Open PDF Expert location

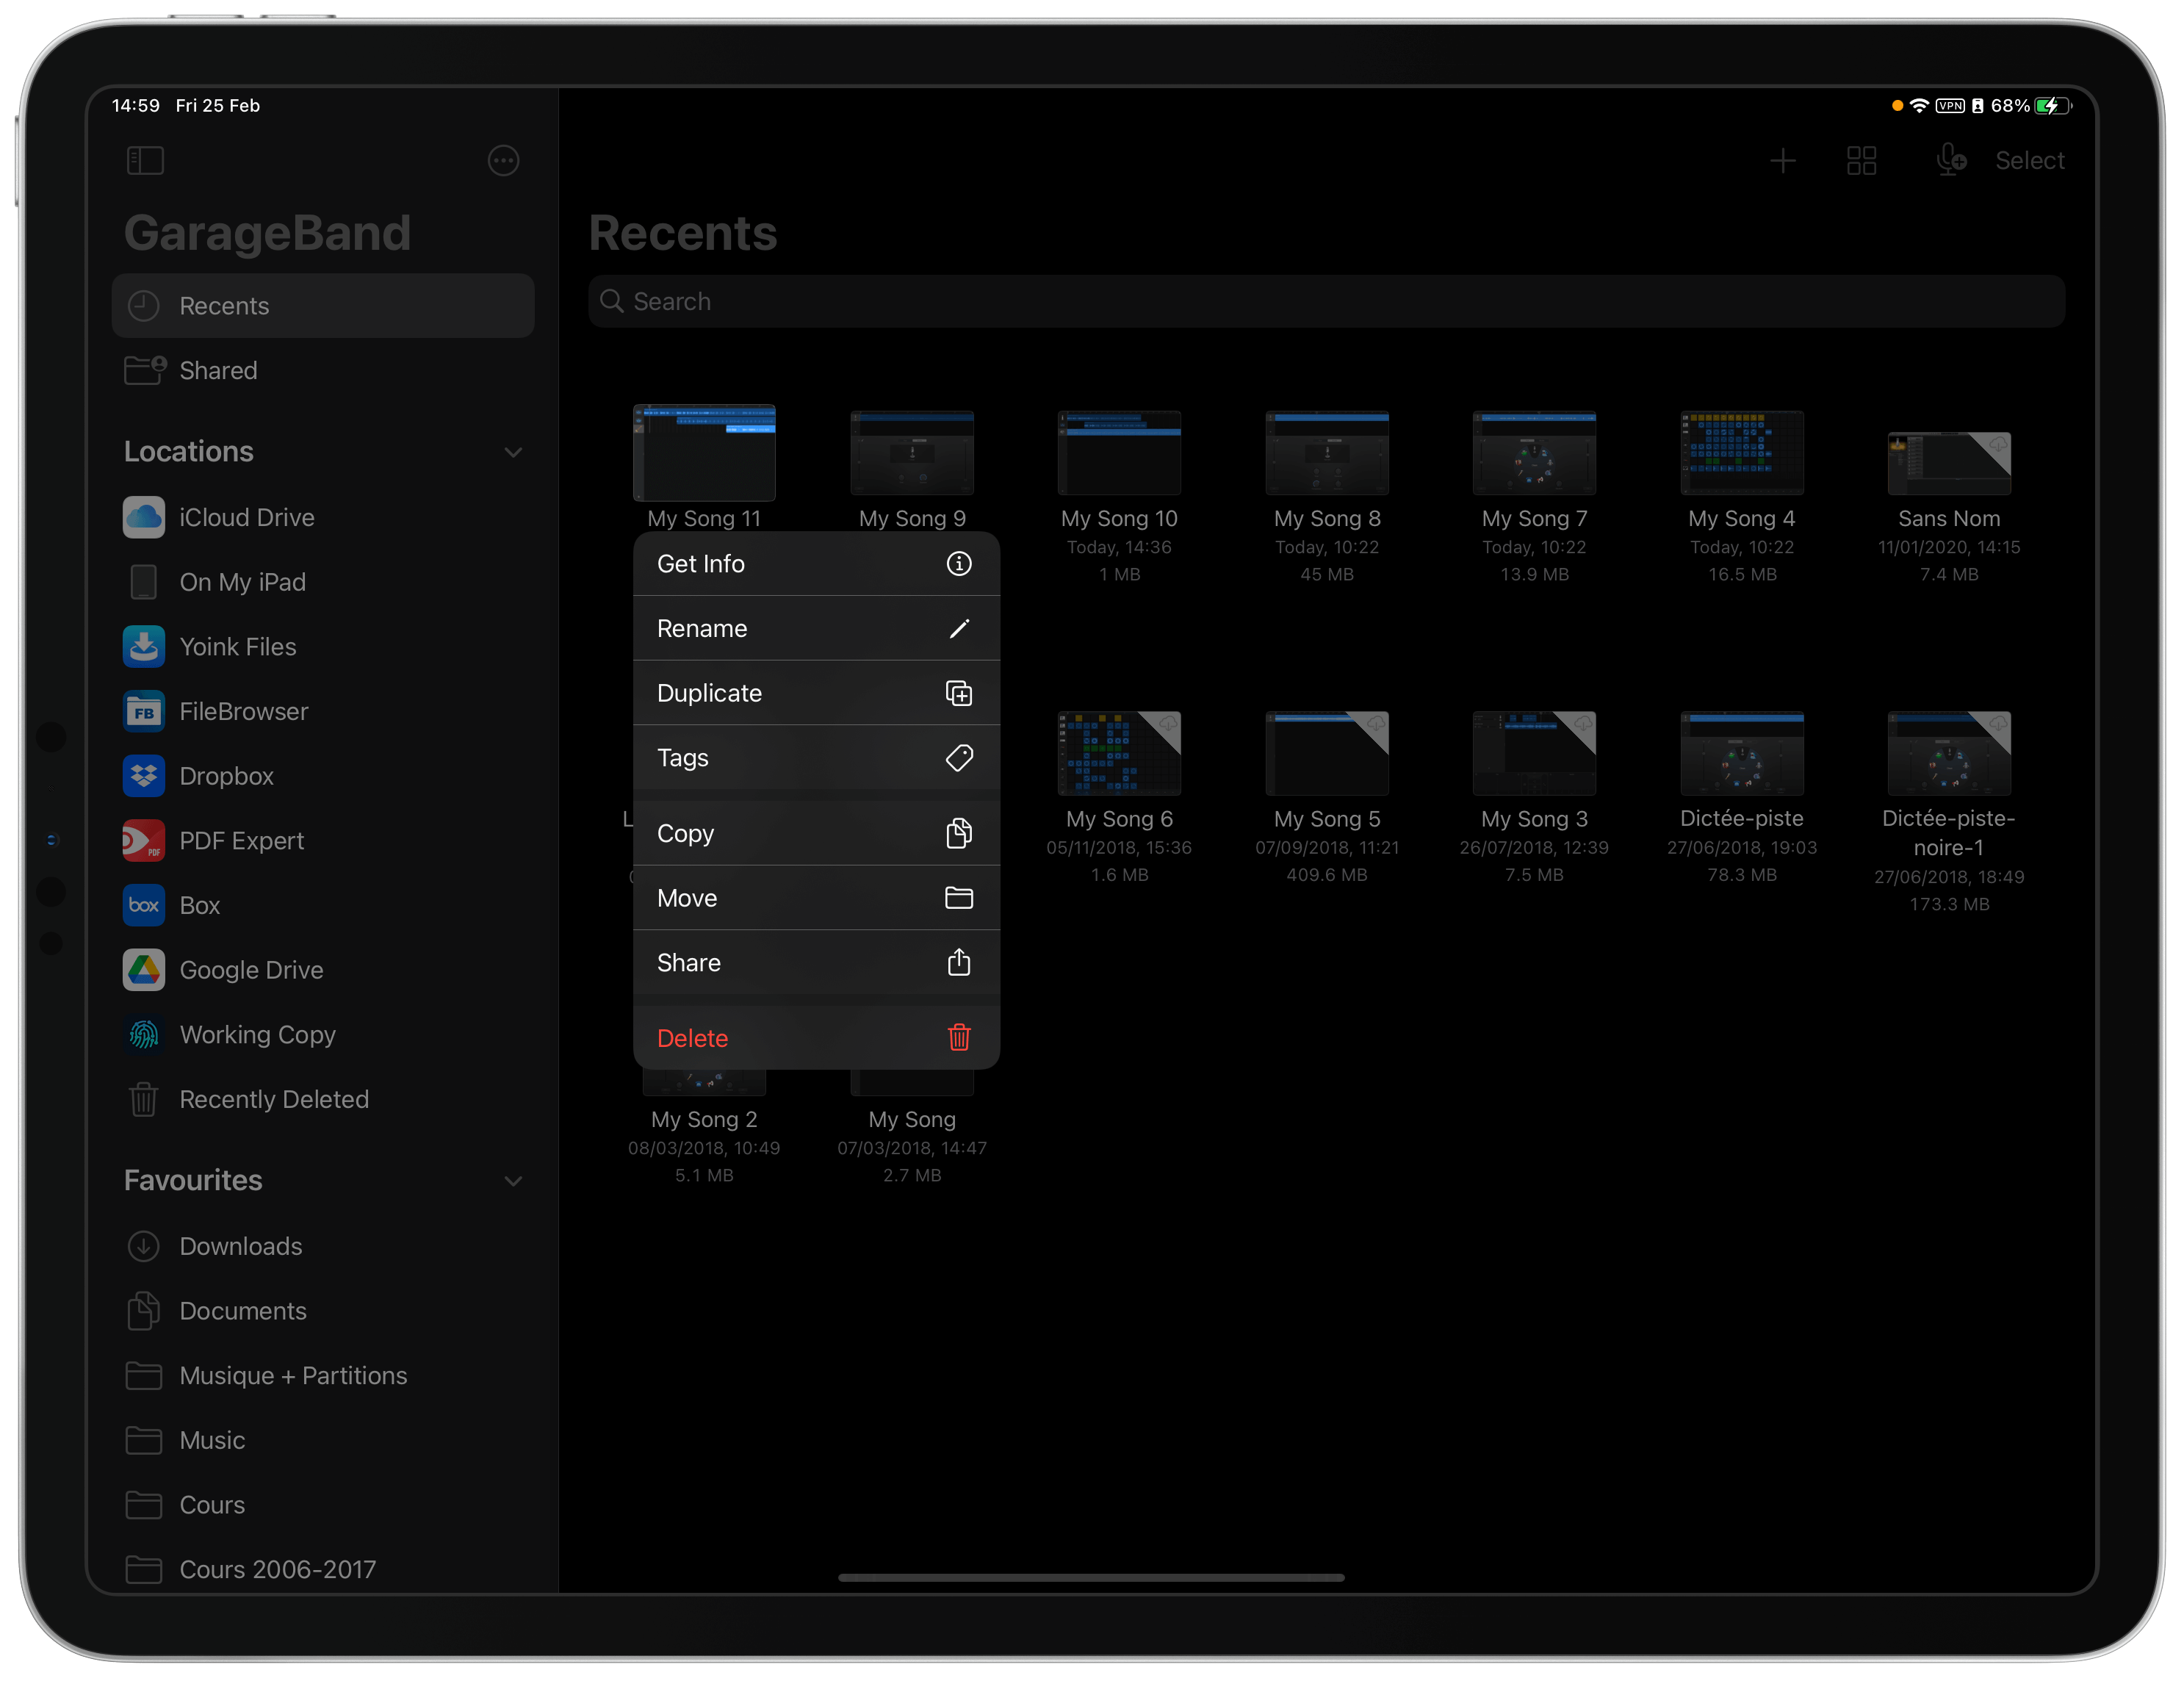[241, 841]
